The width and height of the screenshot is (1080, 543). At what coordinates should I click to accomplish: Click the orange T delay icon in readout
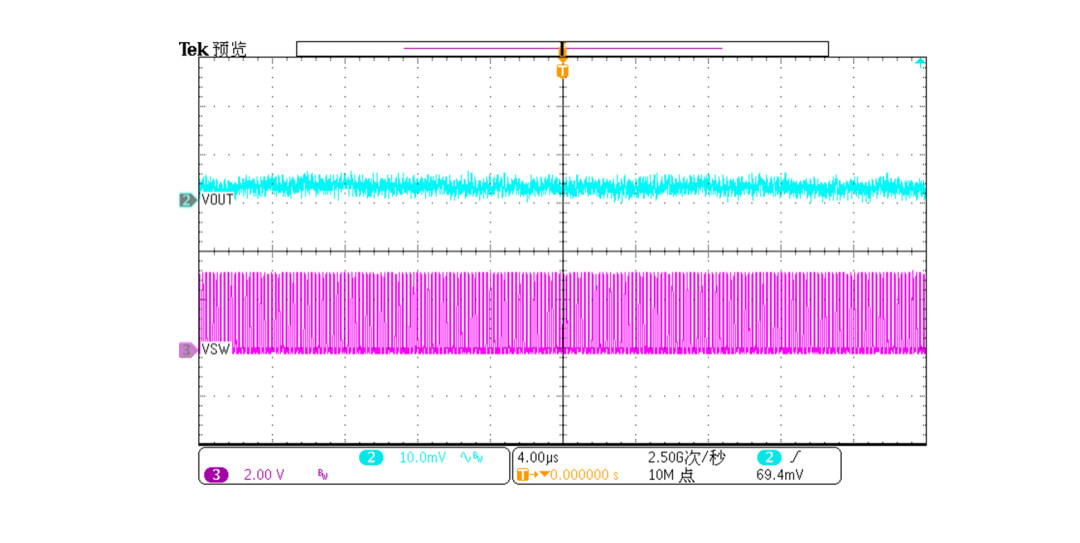click(x=523, y=475)
